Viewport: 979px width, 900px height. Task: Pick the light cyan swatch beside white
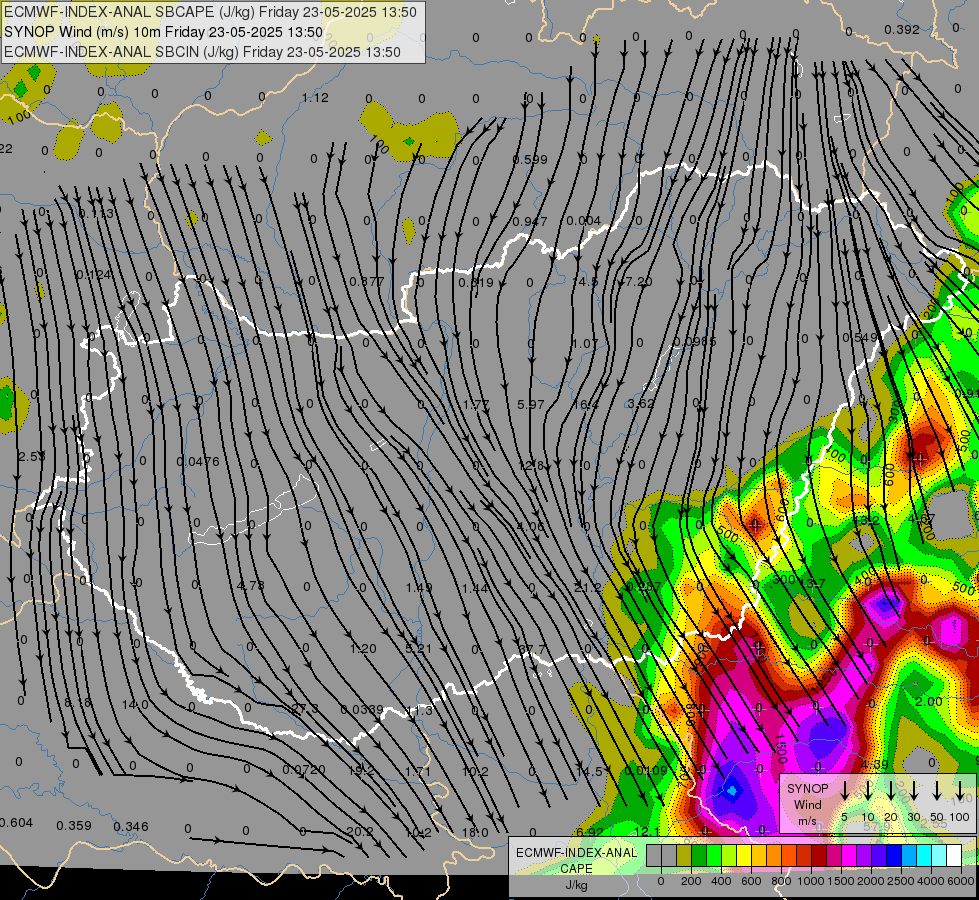pos(939,856)
